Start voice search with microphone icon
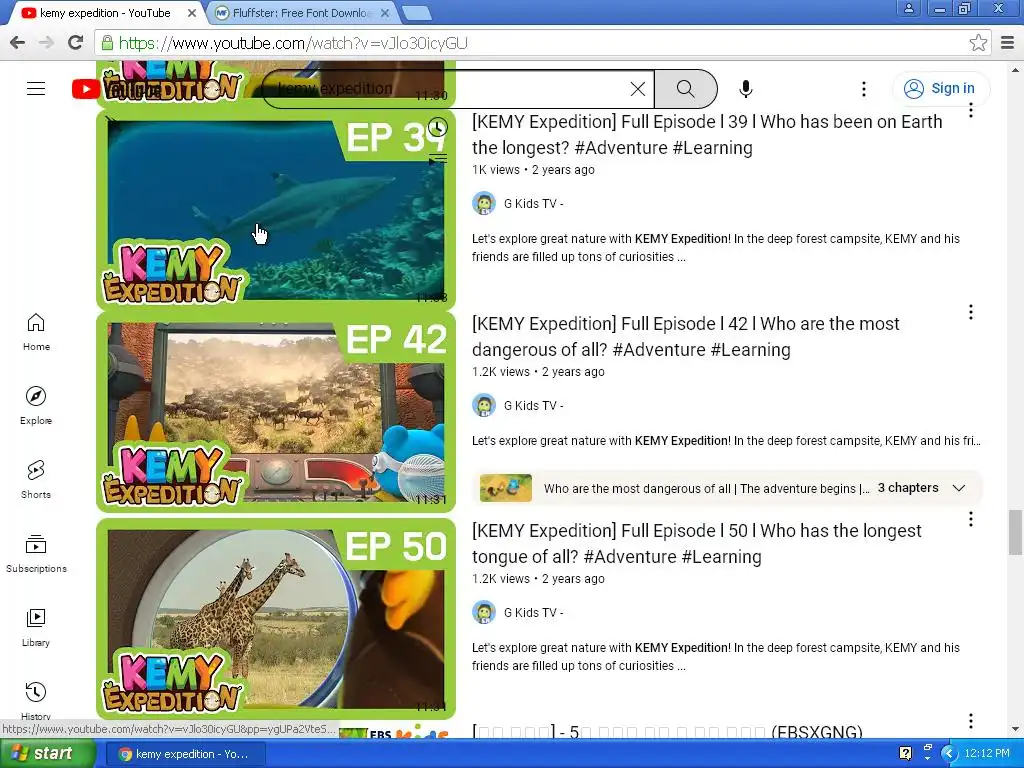The image size is (1024, 768). coord(745,89)
